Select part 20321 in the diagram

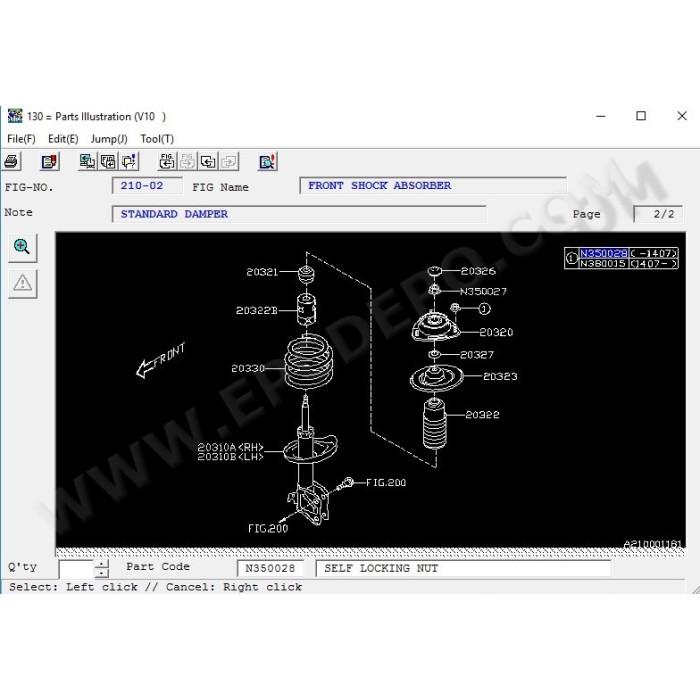[262, 272]
